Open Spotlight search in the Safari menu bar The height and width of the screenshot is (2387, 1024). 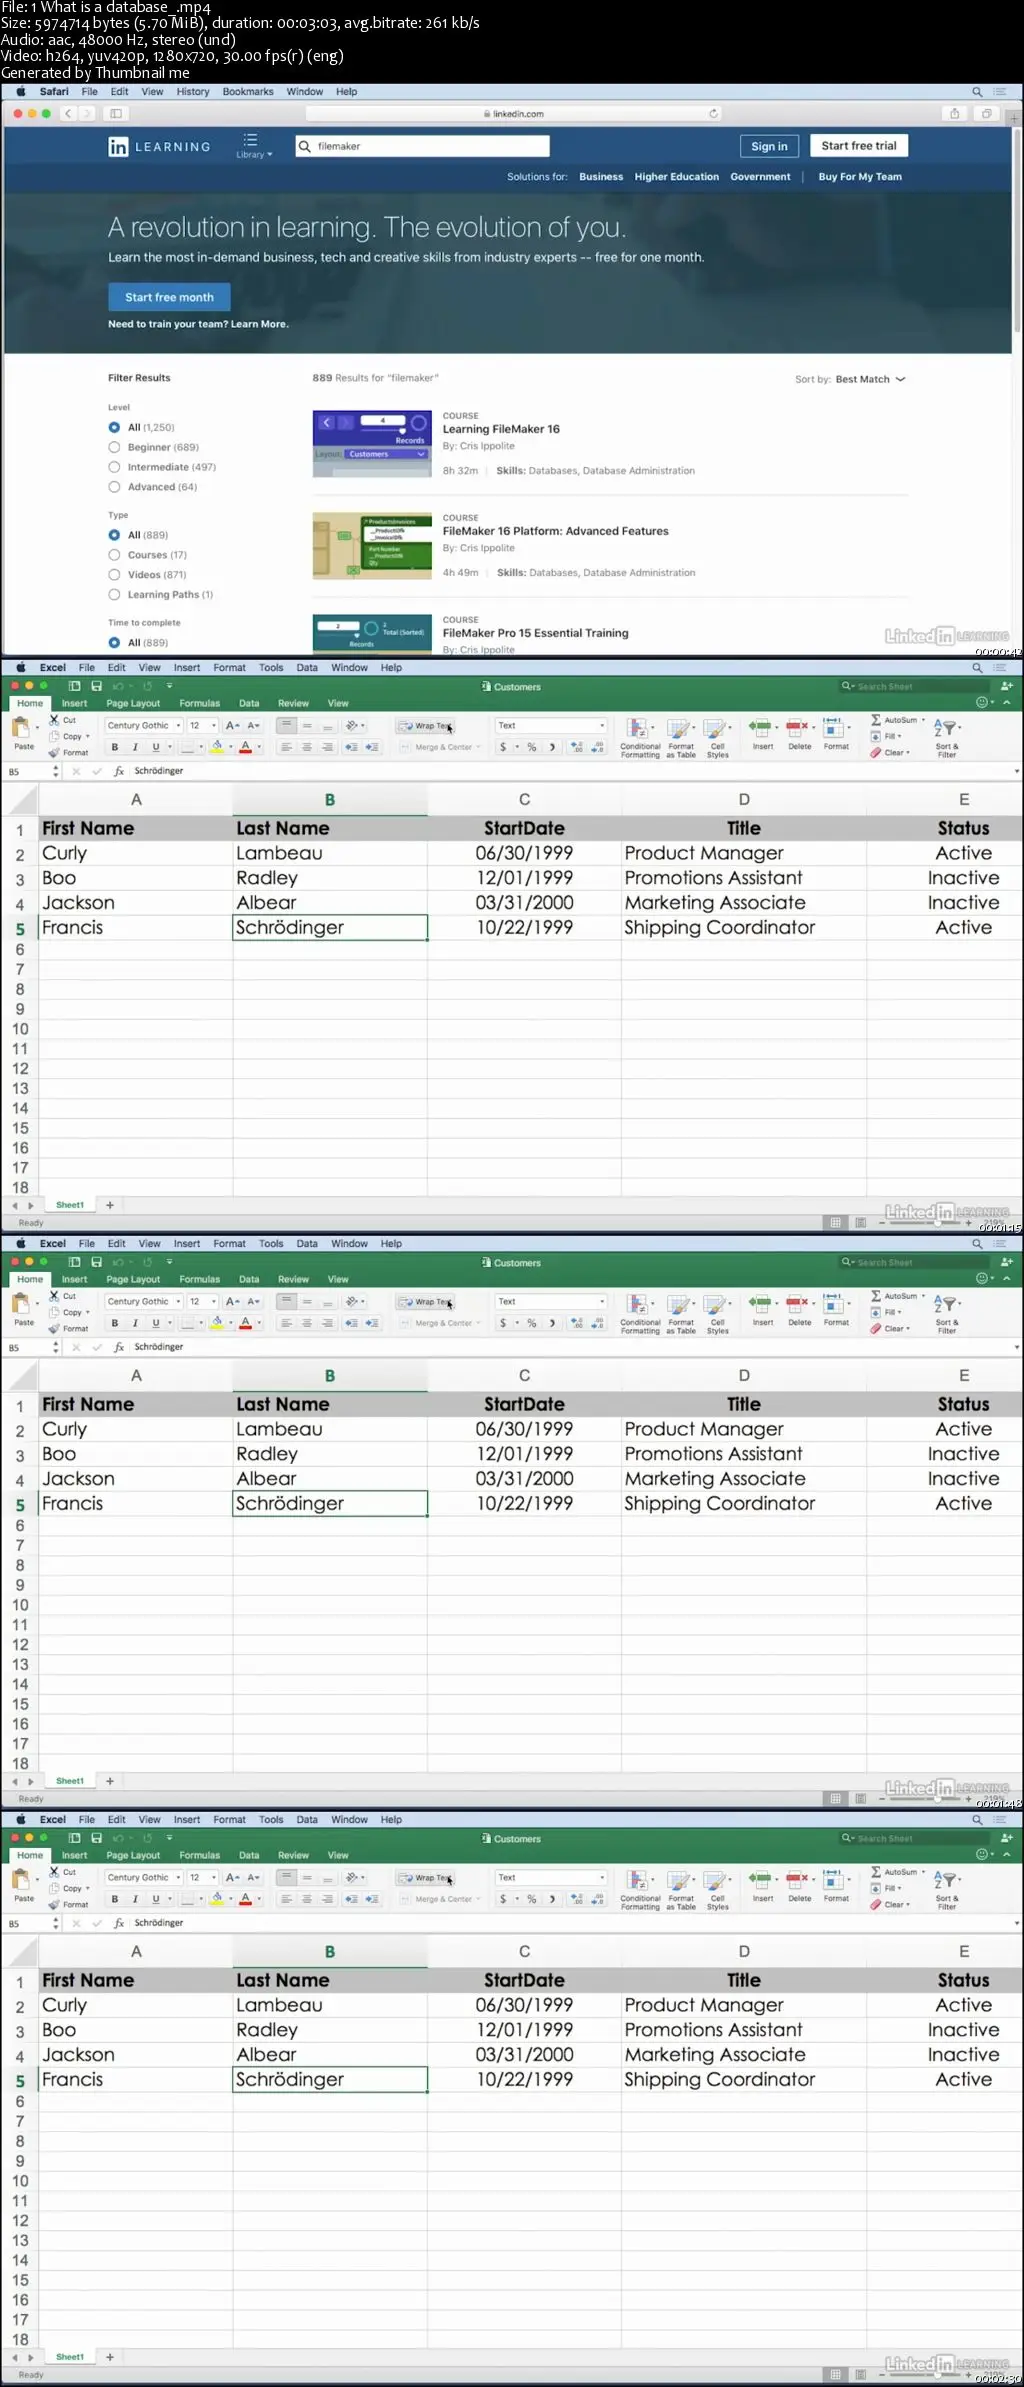977,92
